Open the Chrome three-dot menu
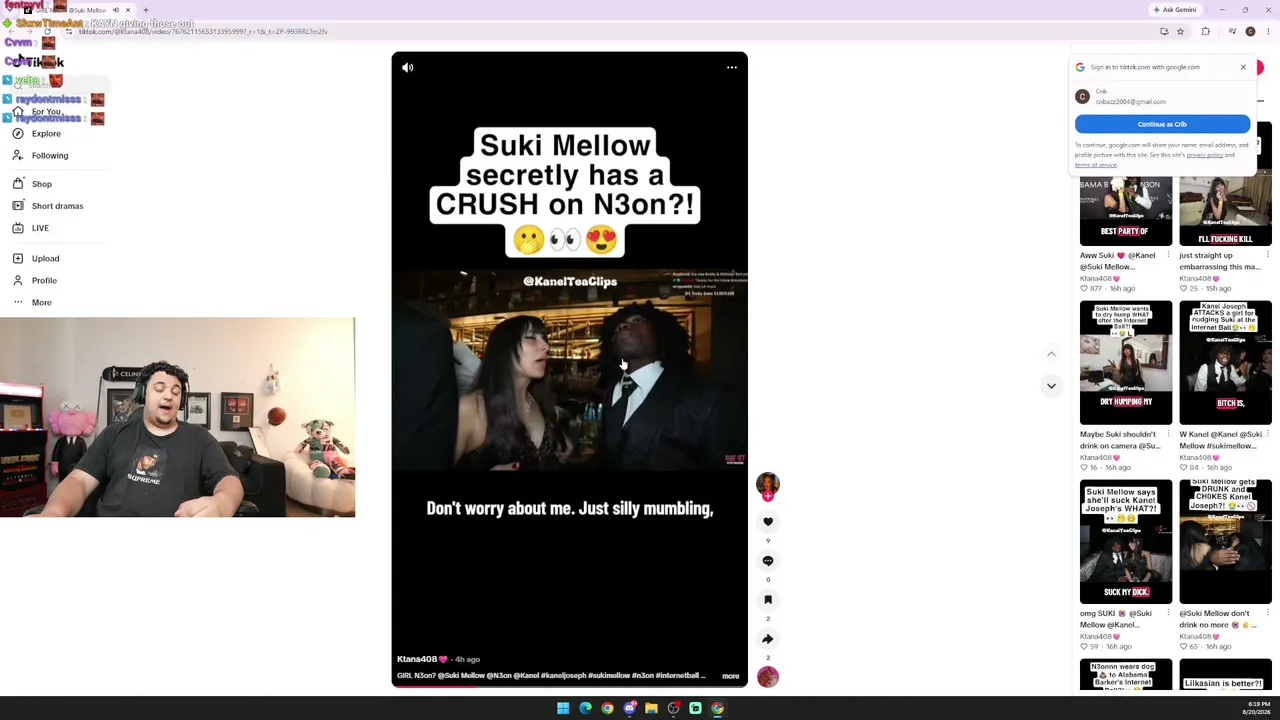Image resolution: width=1280 pixels, height=720 pixels. pos(1268,32)
